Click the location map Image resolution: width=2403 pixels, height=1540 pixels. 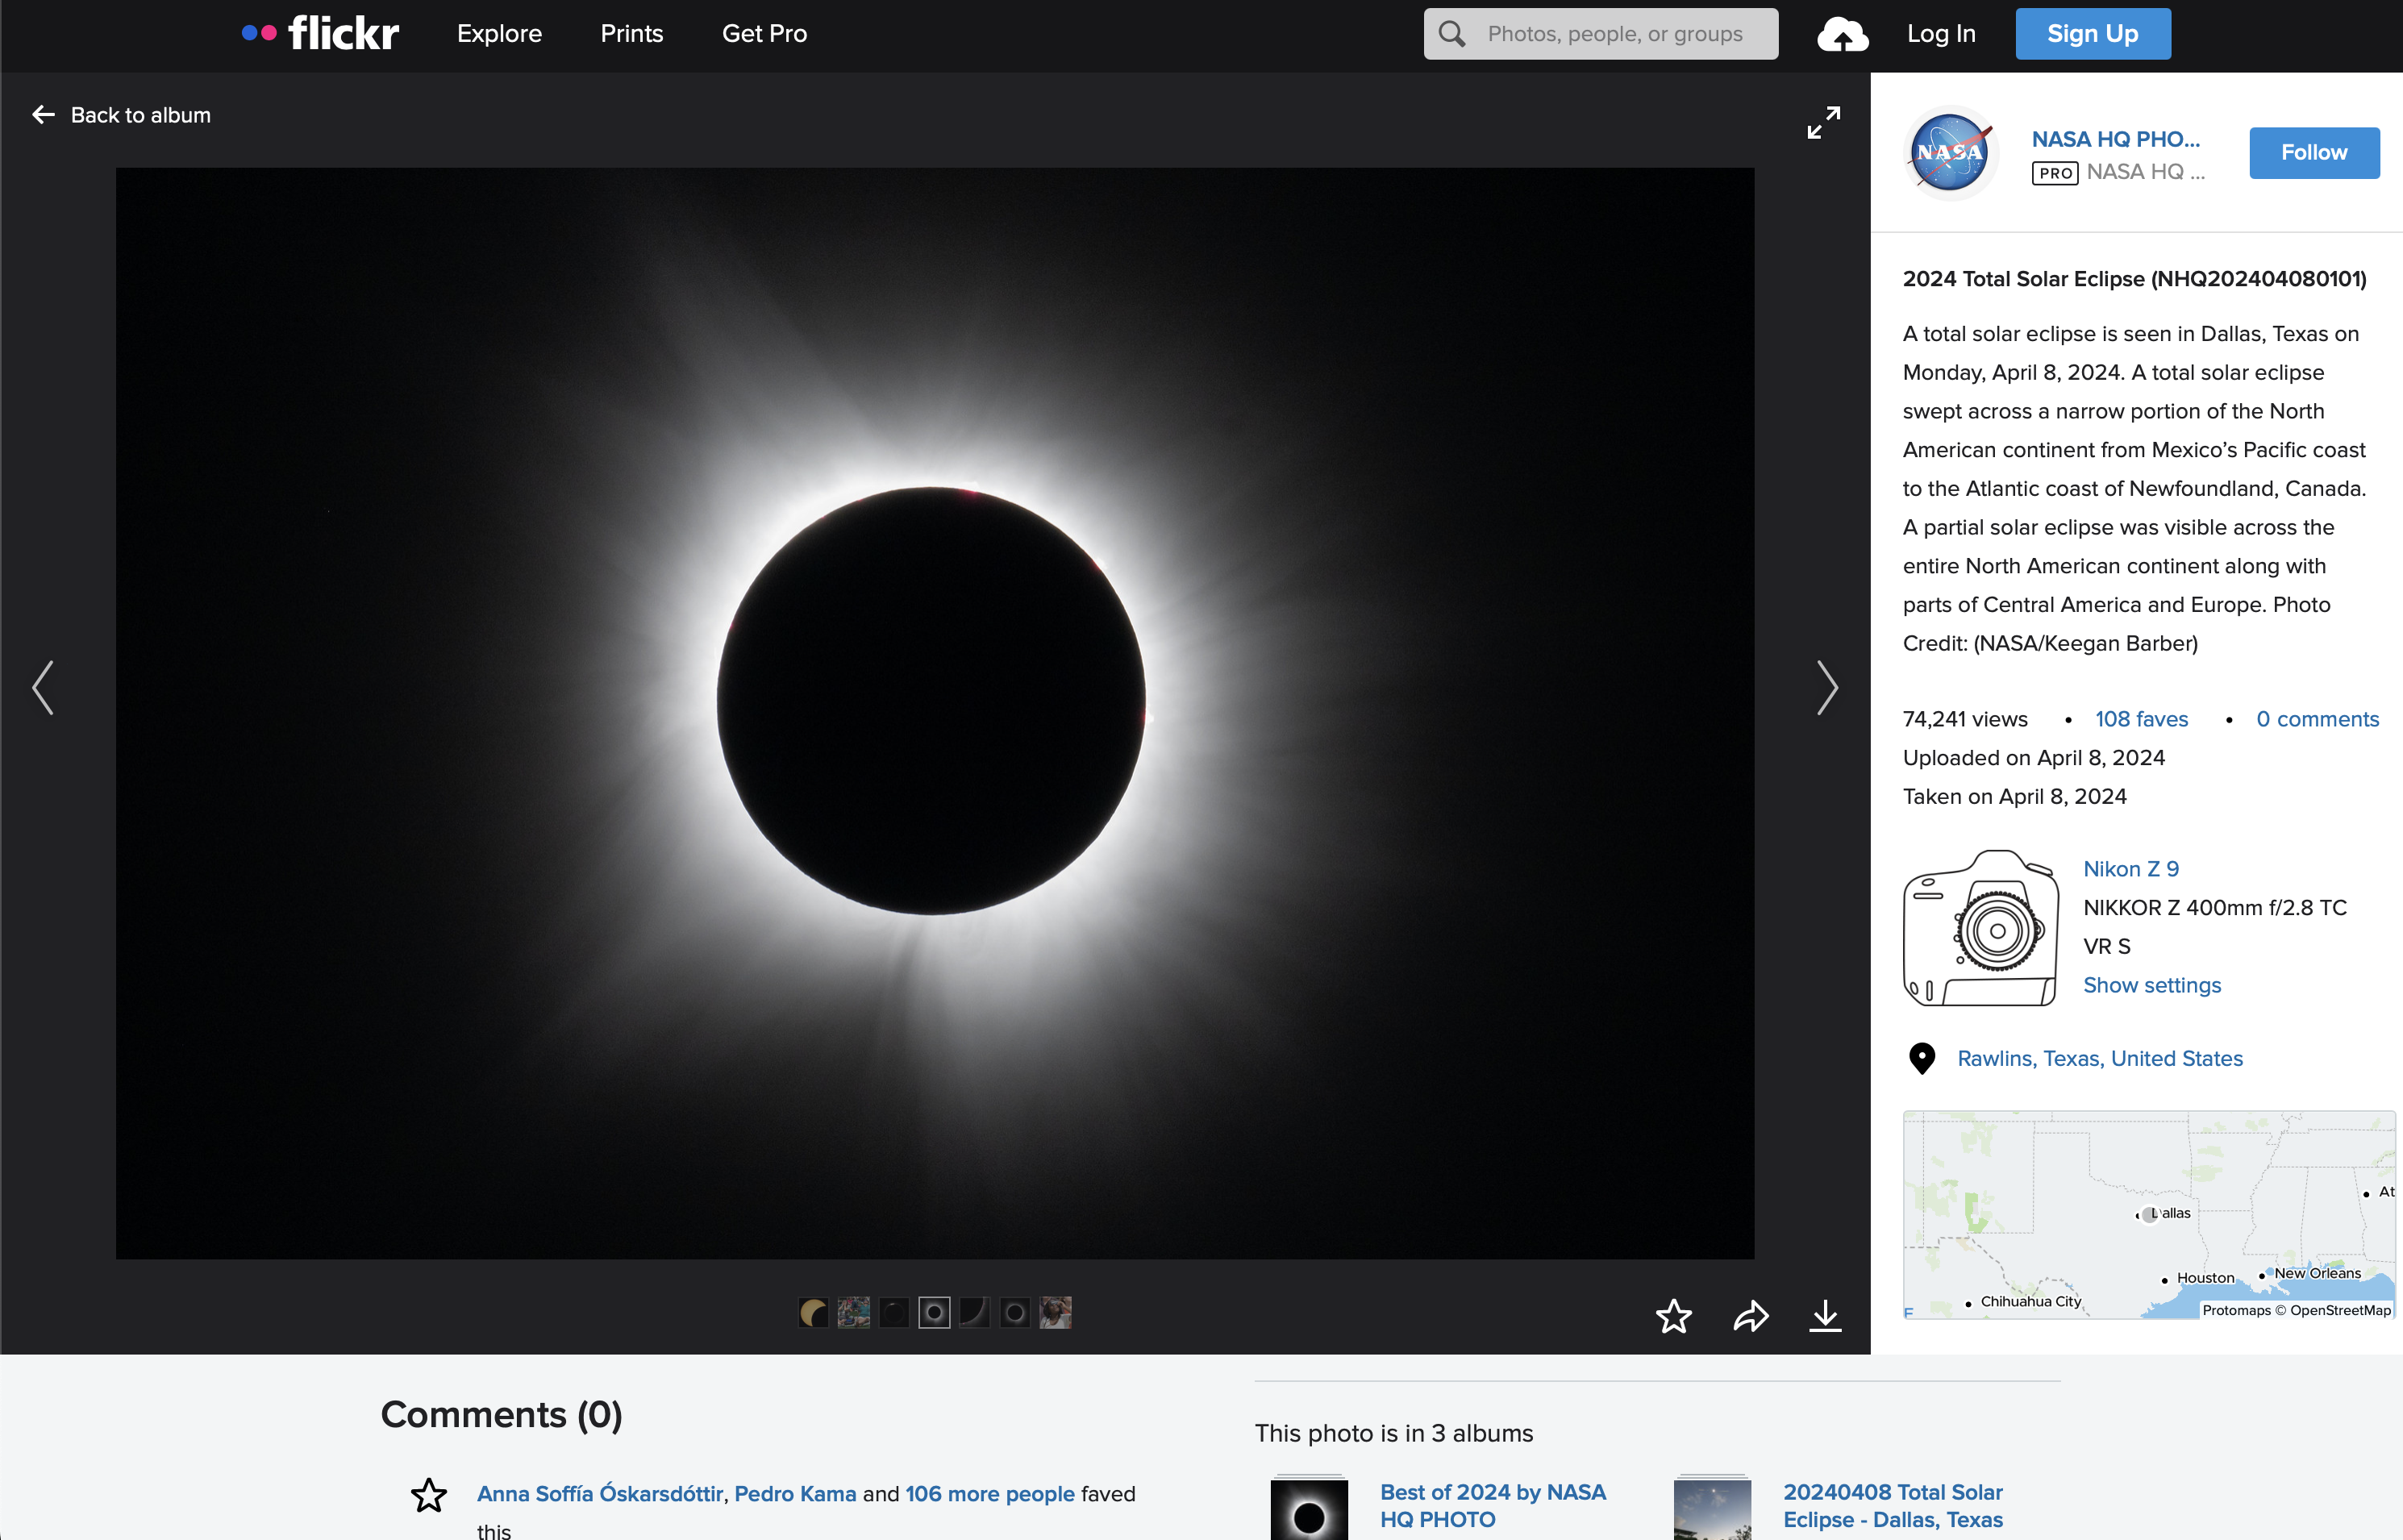click(2148, 1215)
